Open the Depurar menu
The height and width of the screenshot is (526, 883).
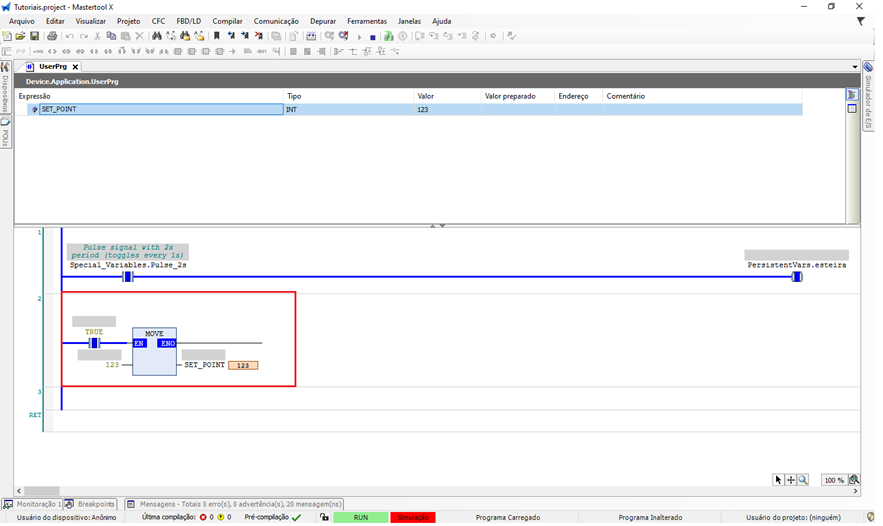[x=322, y=21]
